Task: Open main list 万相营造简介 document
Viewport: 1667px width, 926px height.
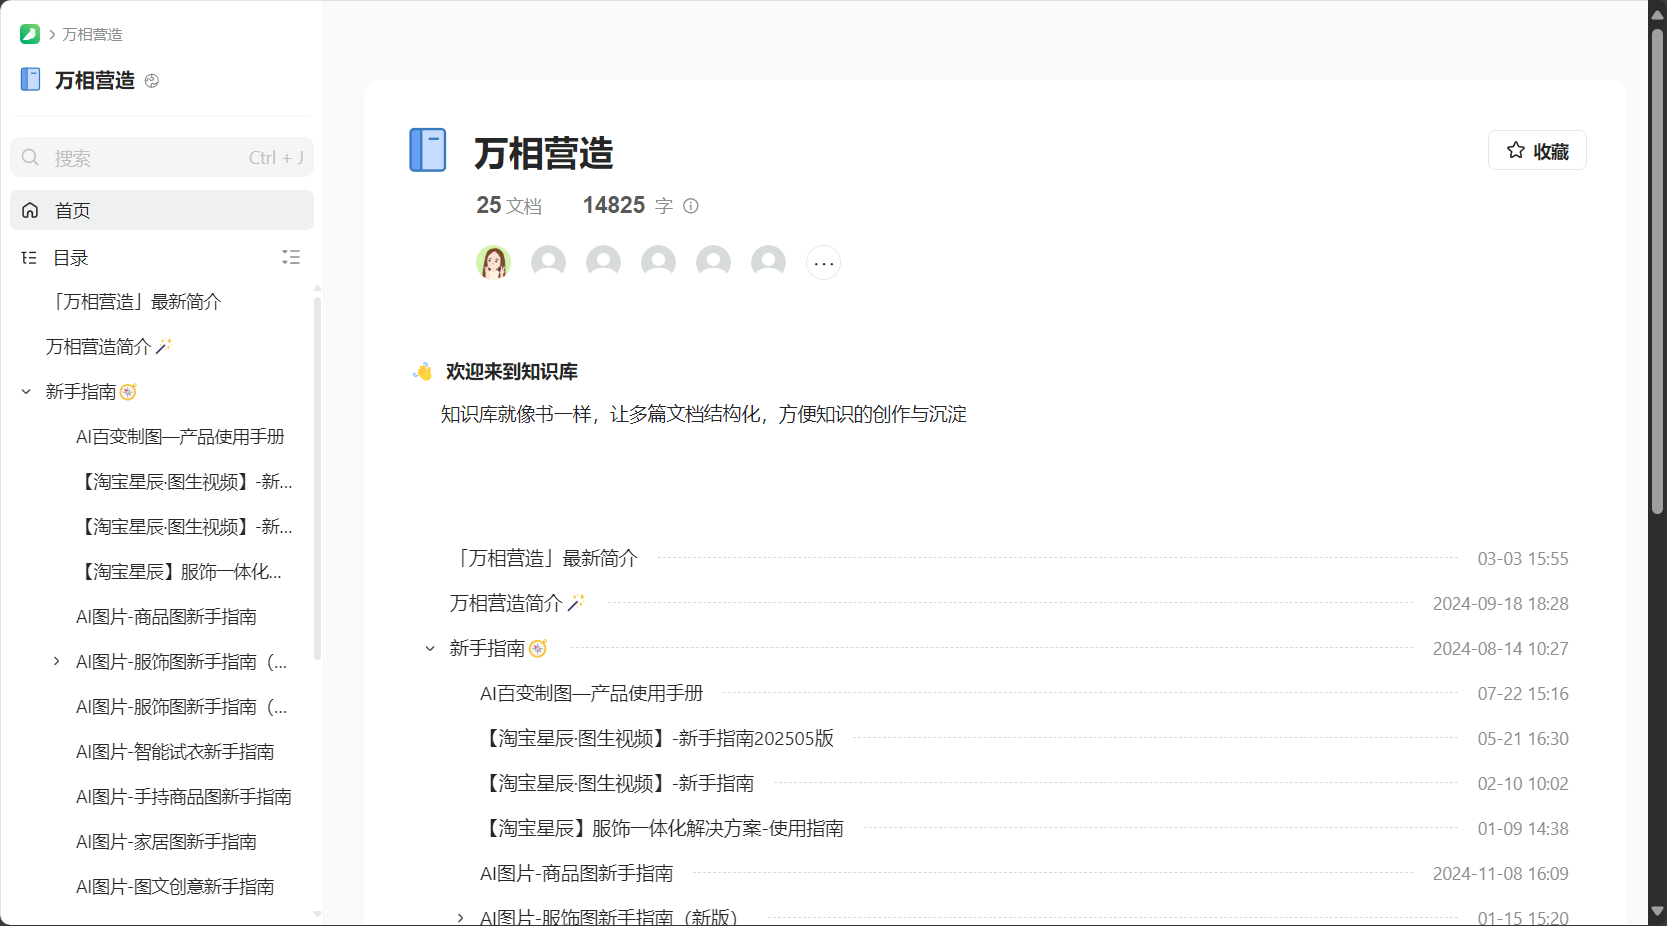Action: click(517, 603)
